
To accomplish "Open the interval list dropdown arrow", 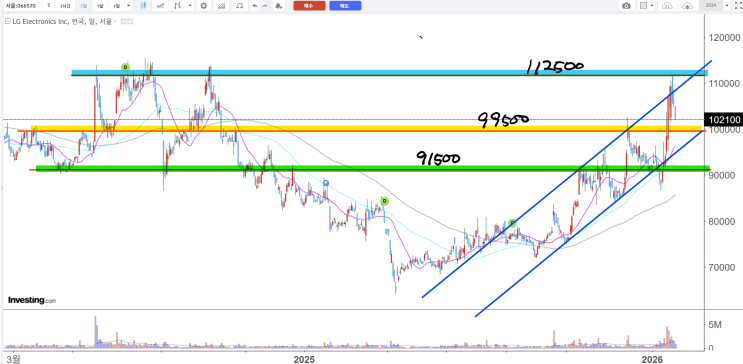I will 129,6.
